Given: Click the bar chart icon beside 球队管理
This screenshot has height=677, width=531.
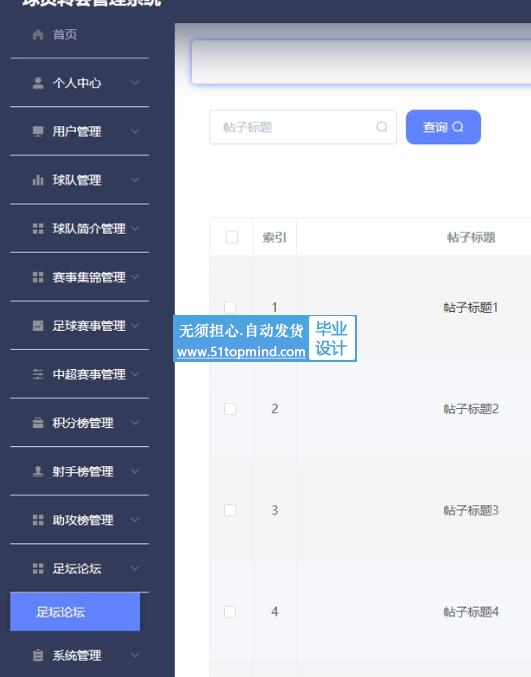Looking at the screenshot, I should (38, 180).
